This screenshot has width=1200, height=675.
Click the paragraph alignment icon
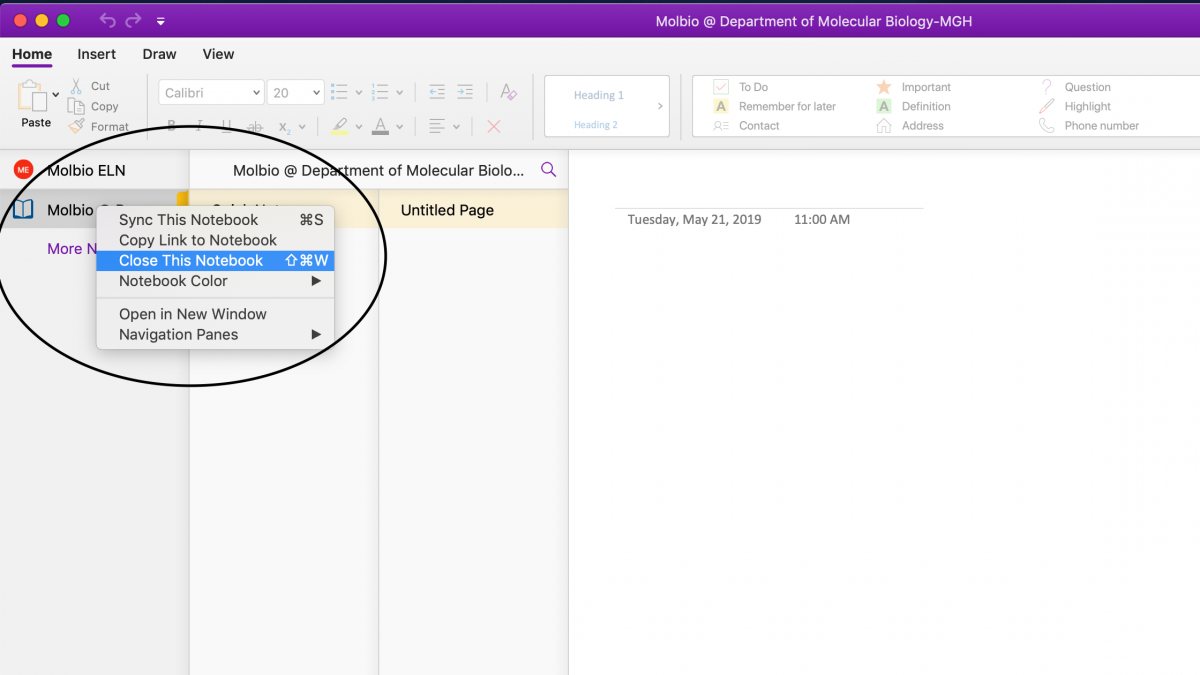click(436, 126)
